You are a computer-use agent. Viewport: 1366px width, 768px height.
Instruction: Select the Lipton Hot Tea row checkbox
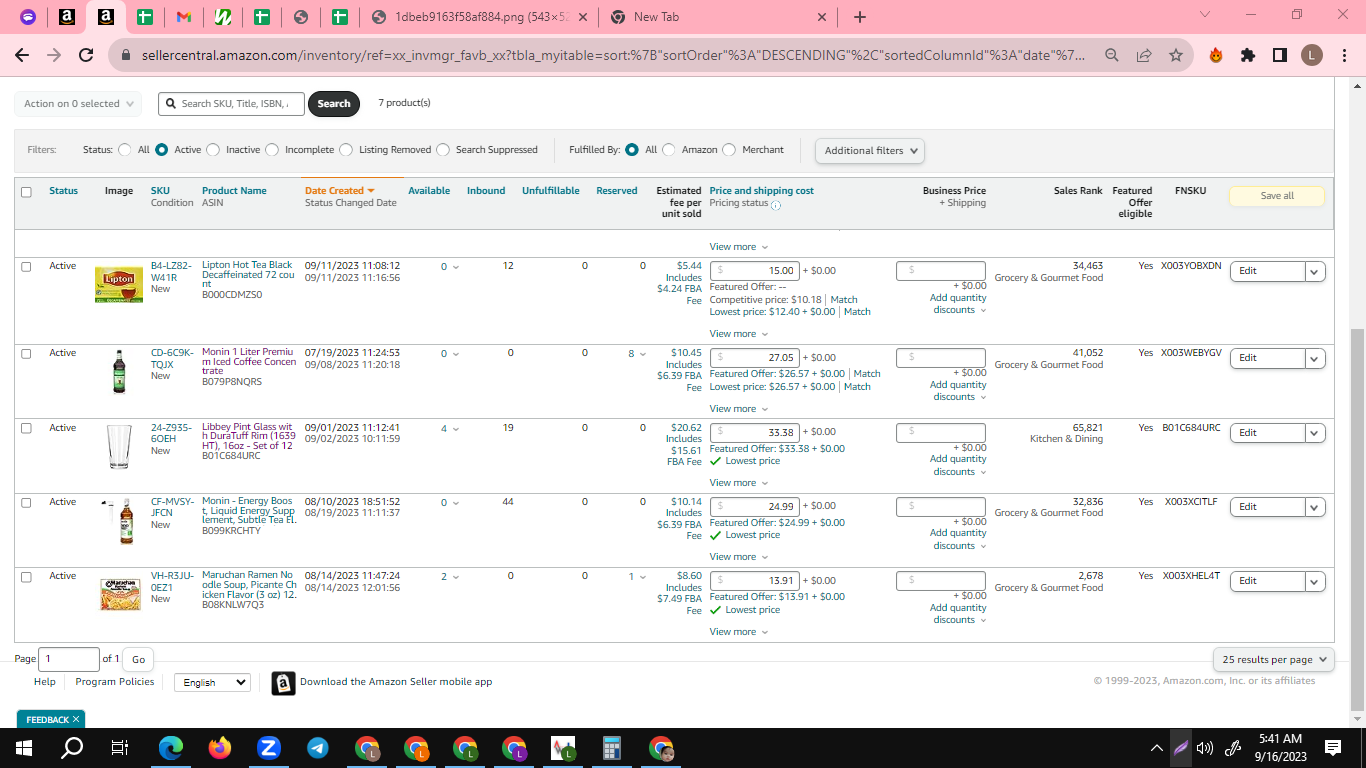coord(26,267)
